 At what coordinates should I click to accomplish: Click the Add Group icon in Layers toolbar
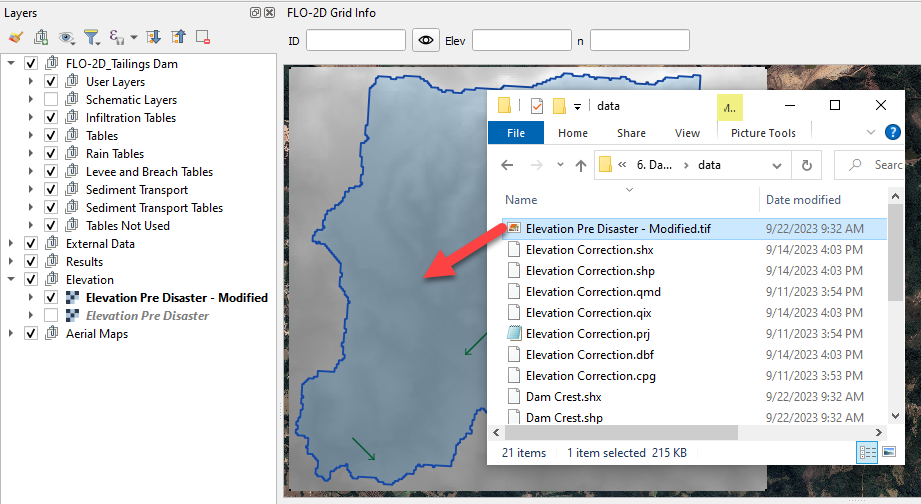click(41, 38)
